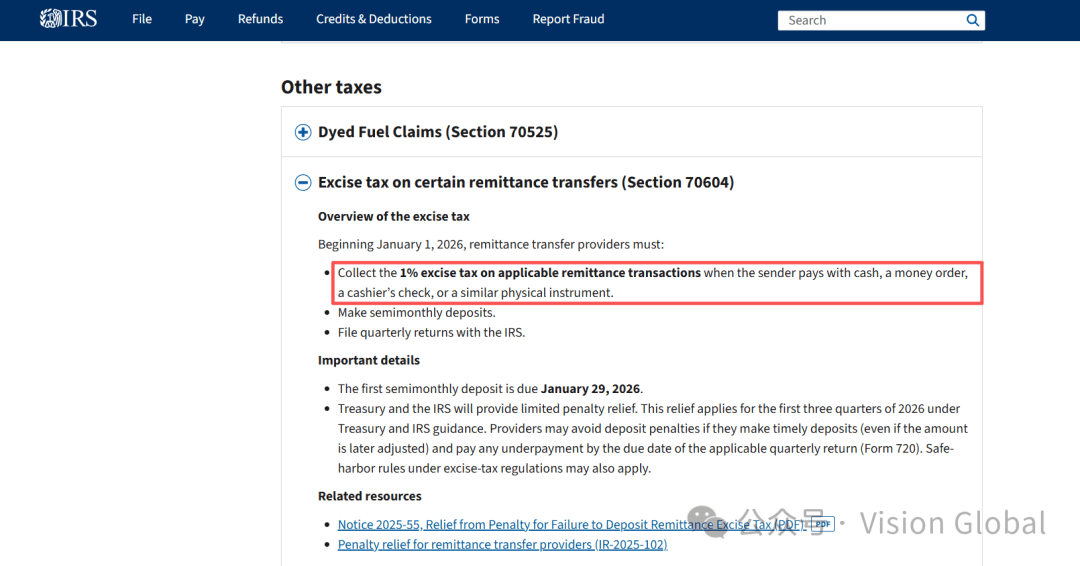The height and width of the screenshot is (566, 1080).
Task: Click the search magnifying glass icon
Action: pos(972,20)
